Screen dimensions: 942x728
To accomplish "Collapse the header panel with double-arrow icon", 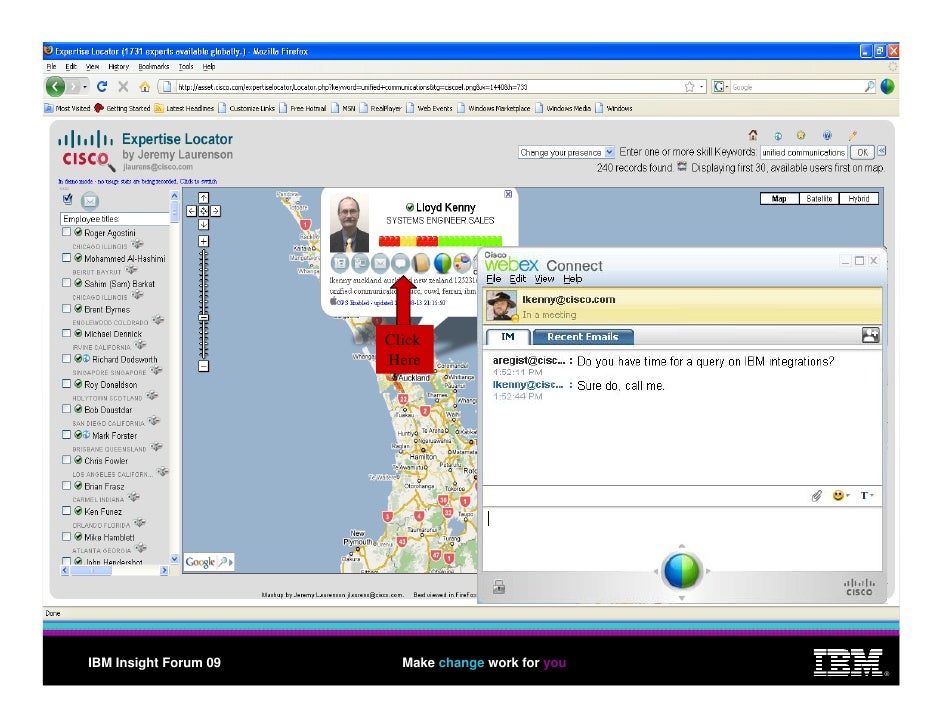I will 881,151.
